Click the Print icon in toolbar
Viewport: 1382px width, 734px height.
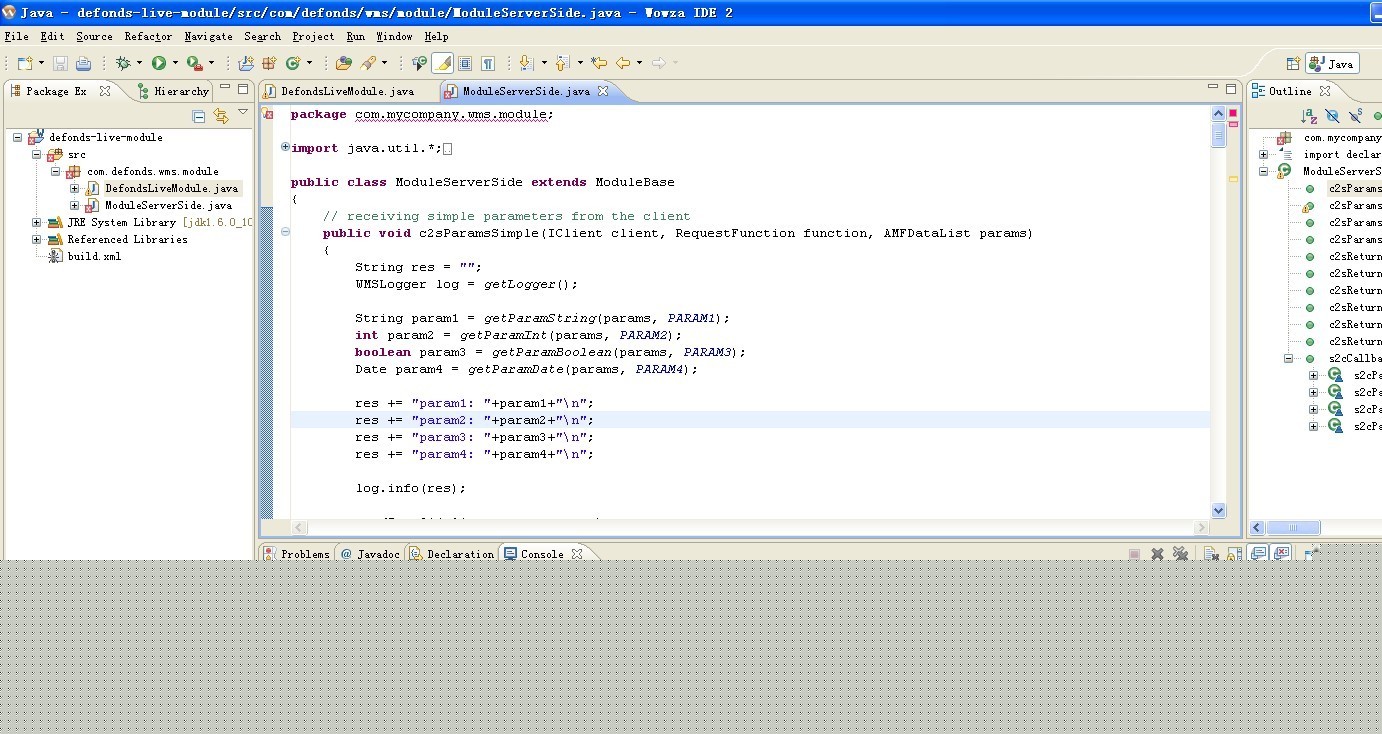pyautogui.click(x=83, y=63)
